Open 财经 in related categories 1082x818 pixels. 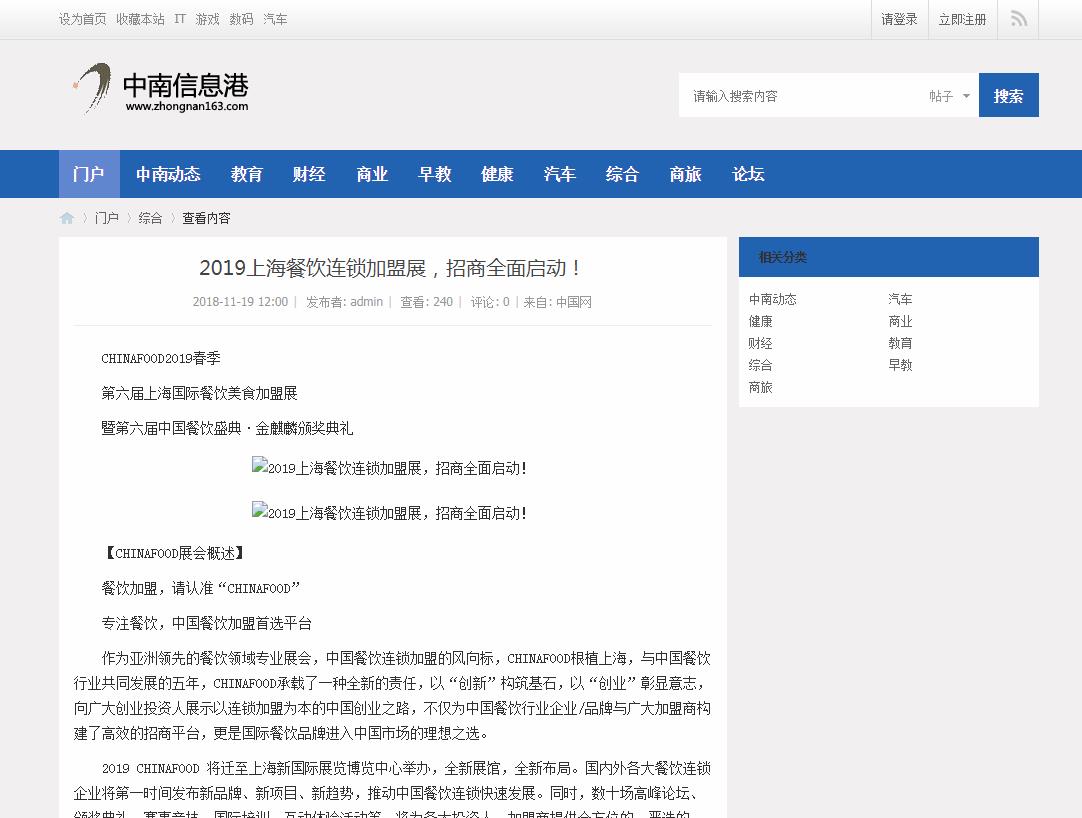point(760,343)
